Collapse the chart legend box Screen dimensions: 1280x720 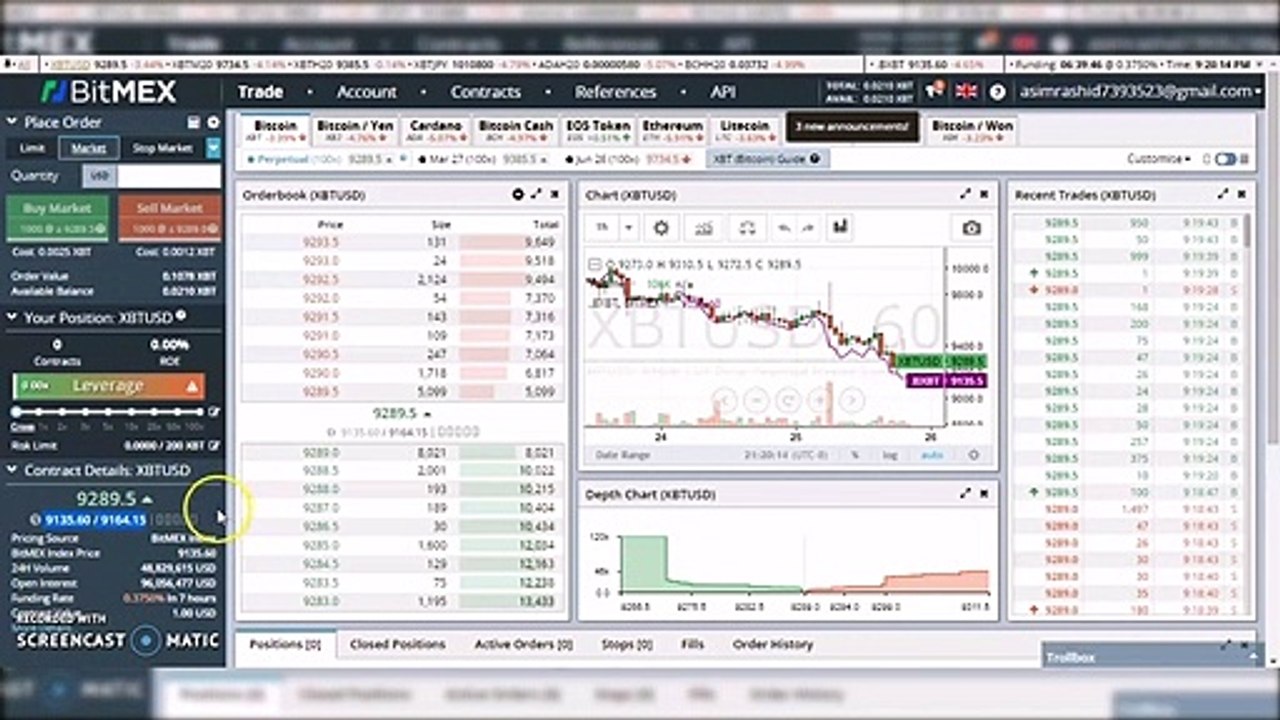click(595, 264)
